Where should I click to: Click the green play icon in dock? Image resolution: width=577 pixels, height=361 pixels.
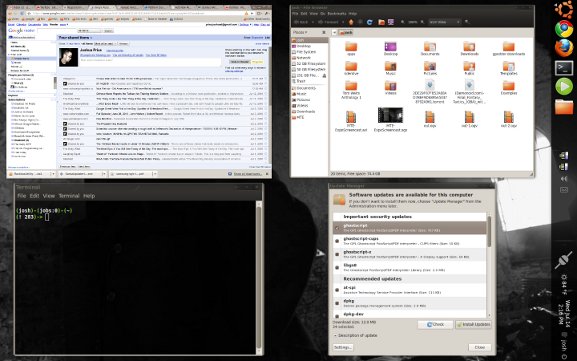[x=564, y=87]
